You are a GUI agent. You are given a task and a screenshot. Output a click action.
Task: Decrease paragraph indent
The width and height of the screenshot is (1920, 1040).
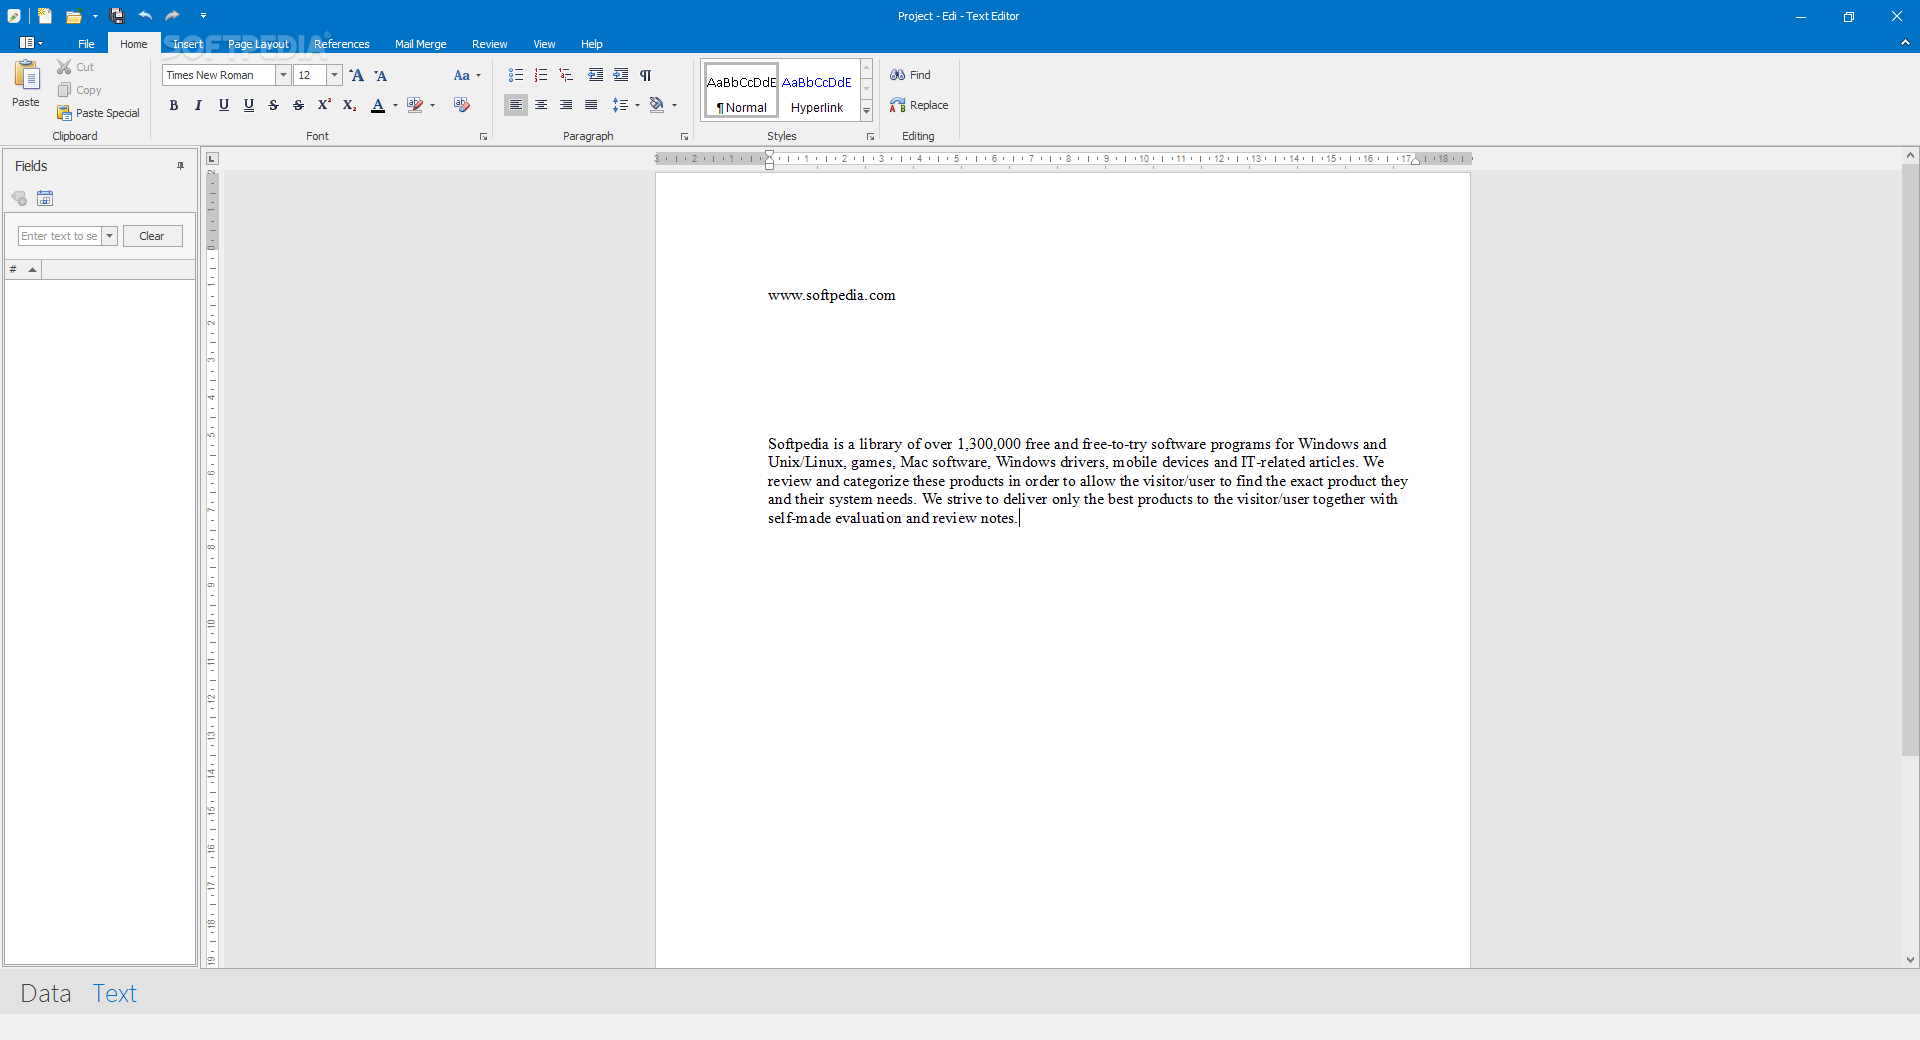[596, 75]
